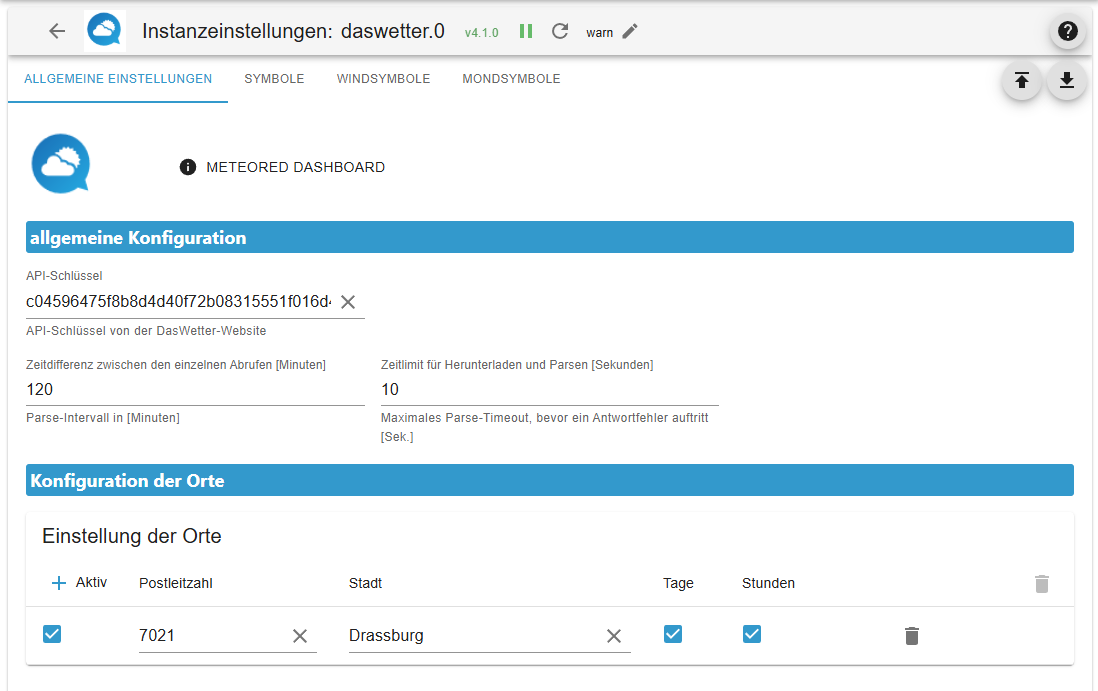This screenshot has width=1098, height=691.
Task: Click the warn log level text
Action: point(599,33)
